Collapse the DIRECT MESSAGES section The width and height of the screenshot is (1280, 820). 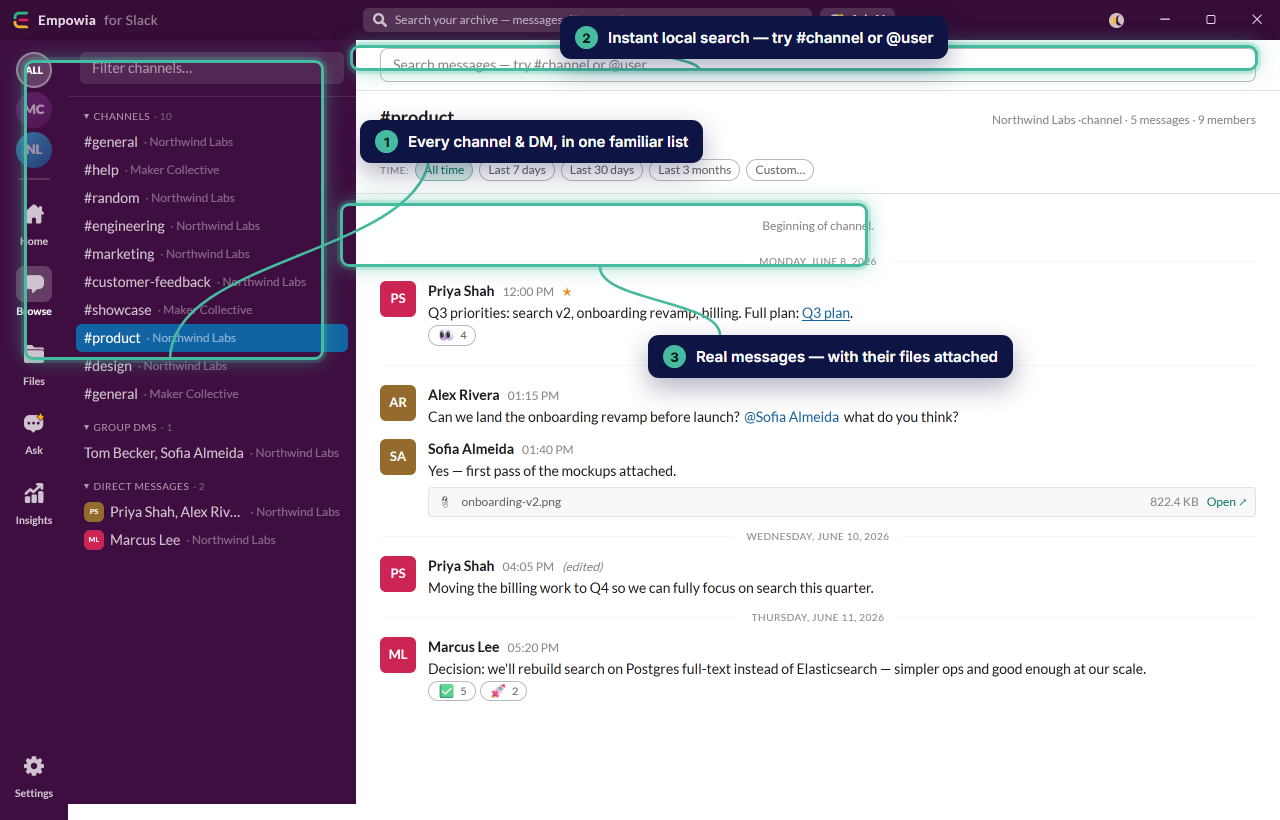(x=144, y=486)
